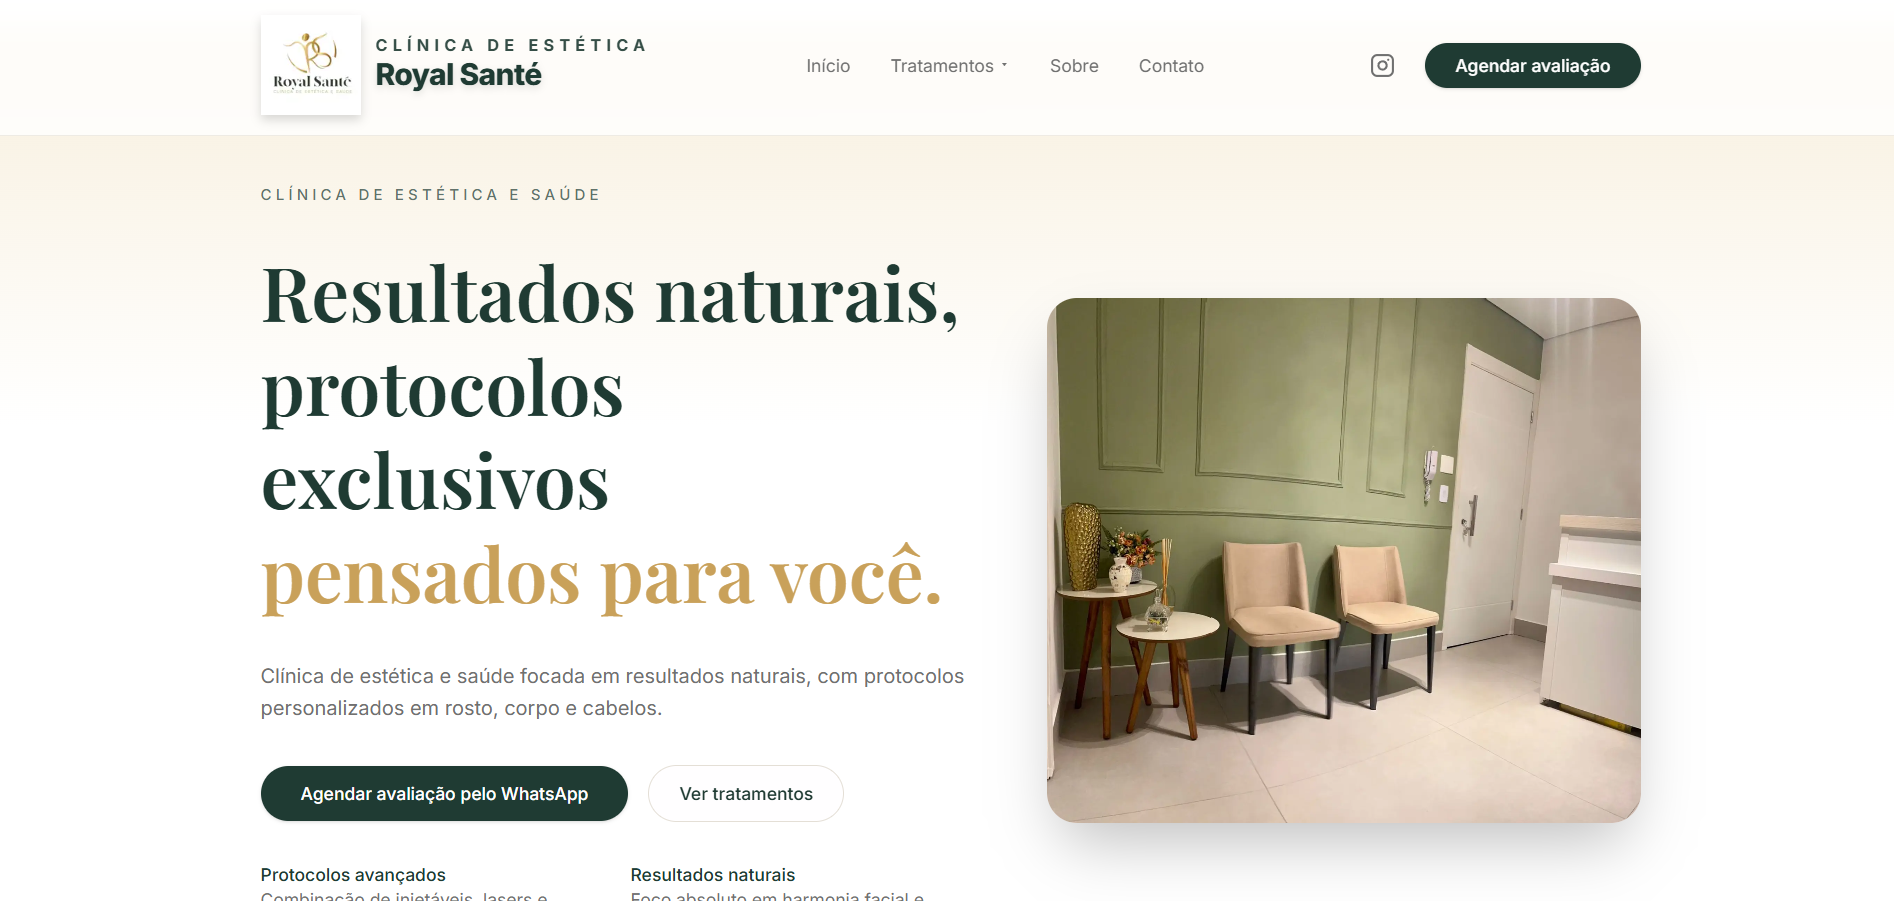Viewport: 1894px width, 901px height.
Task: Select the Ver tratamentos button
Action: (x=746, y=793)
